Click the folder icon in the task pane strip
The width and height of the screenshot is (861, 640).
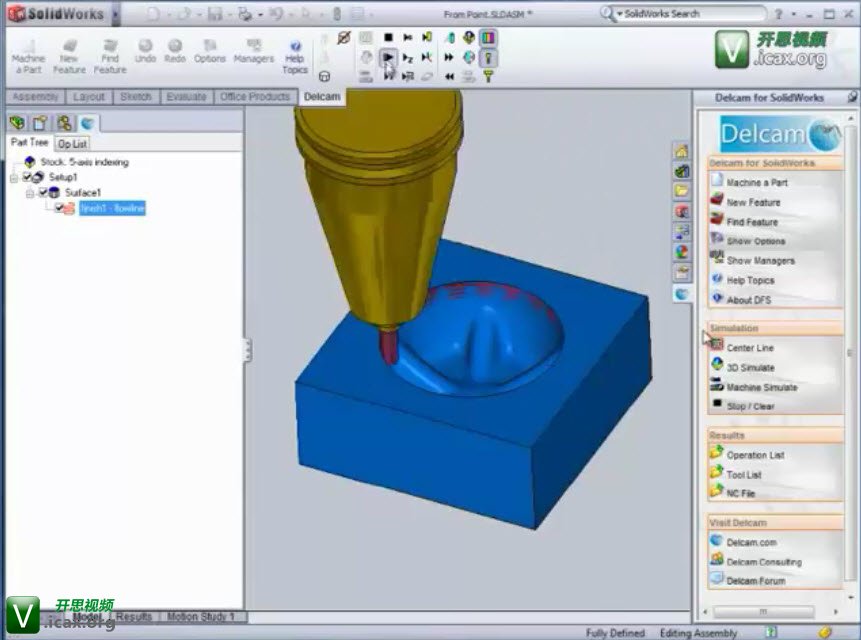pyautogui.click(x=681, y=191)
